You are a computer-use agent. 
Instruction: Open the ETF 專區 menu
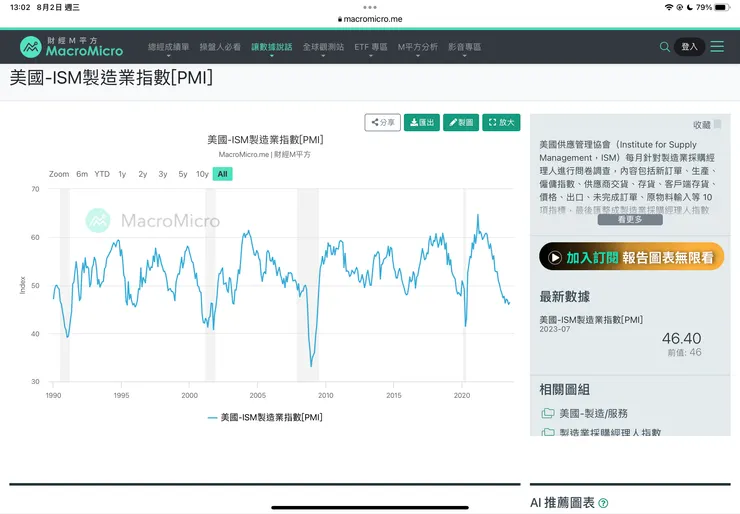[371, 47]
